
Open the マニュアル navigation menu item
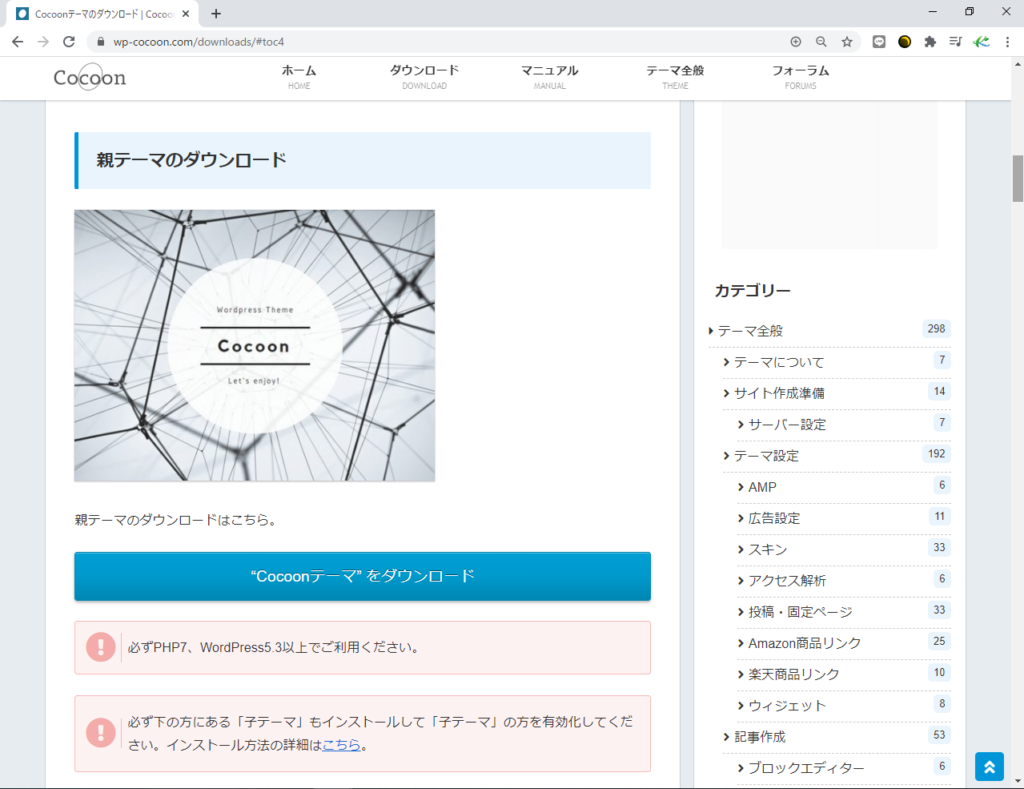(550, 76)
